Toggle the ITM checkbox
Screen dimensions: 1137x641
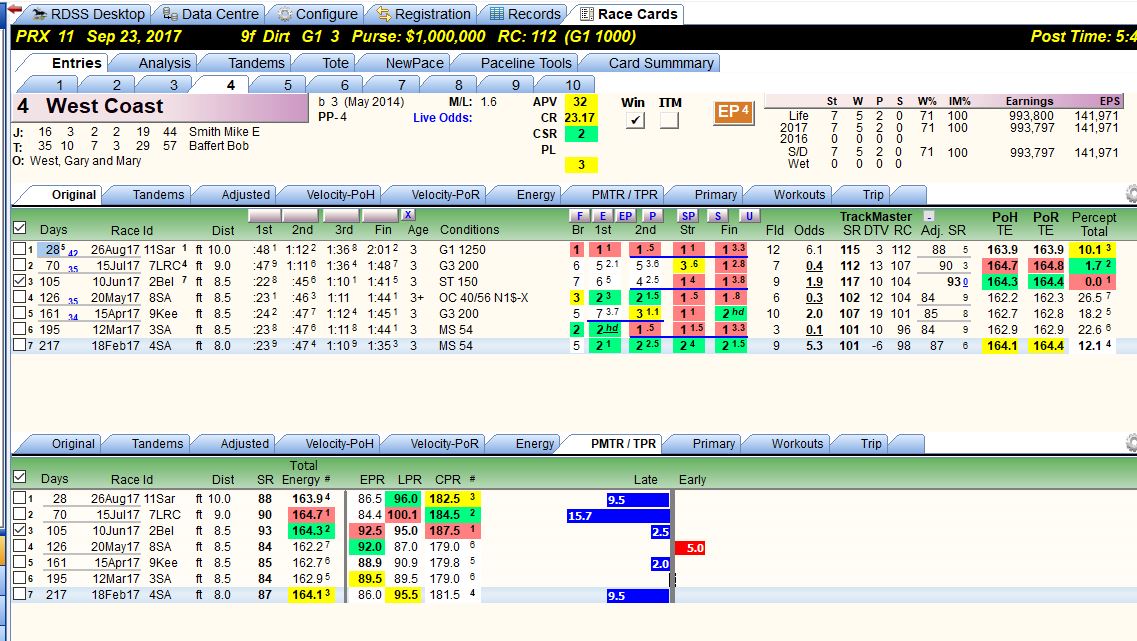pyautogui.click(x=669, y=120)
